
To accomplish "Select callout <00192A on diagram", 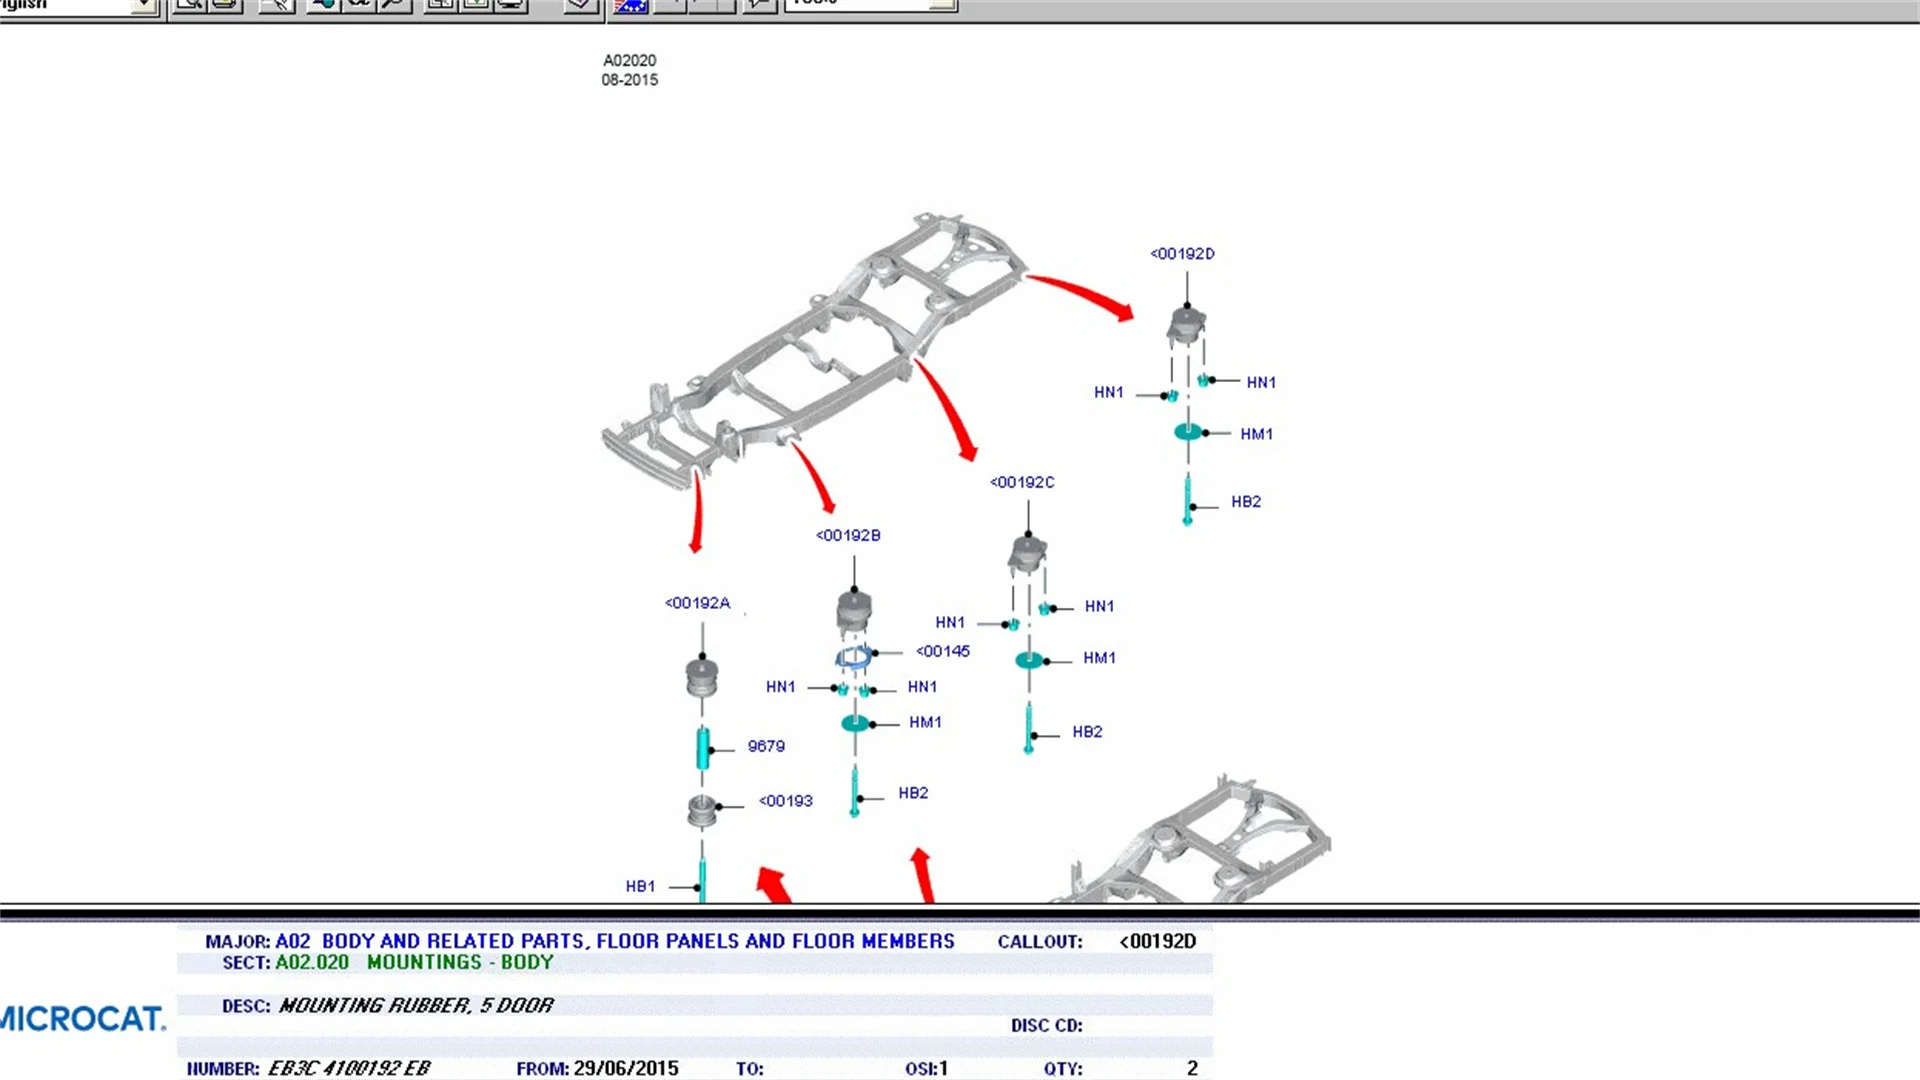I will [697, 603].
